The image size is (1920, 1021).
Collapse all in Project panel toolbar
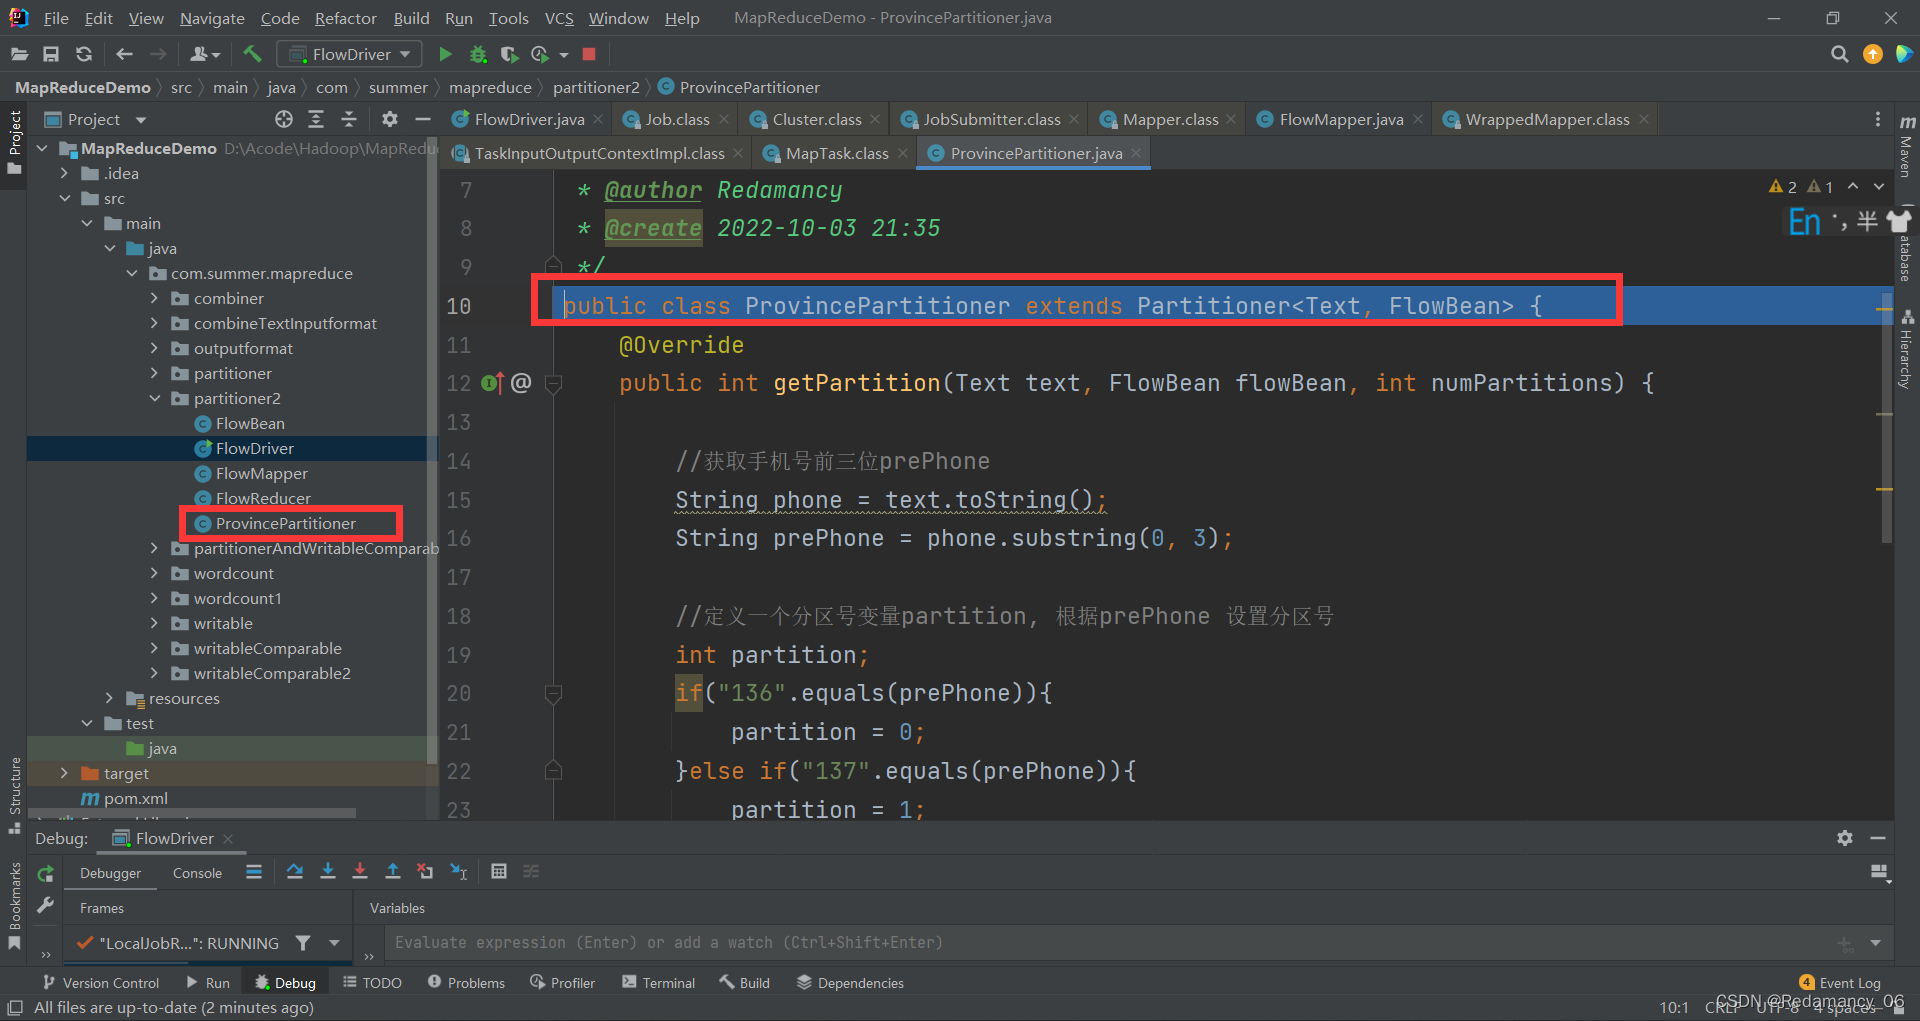pos(349,119)
